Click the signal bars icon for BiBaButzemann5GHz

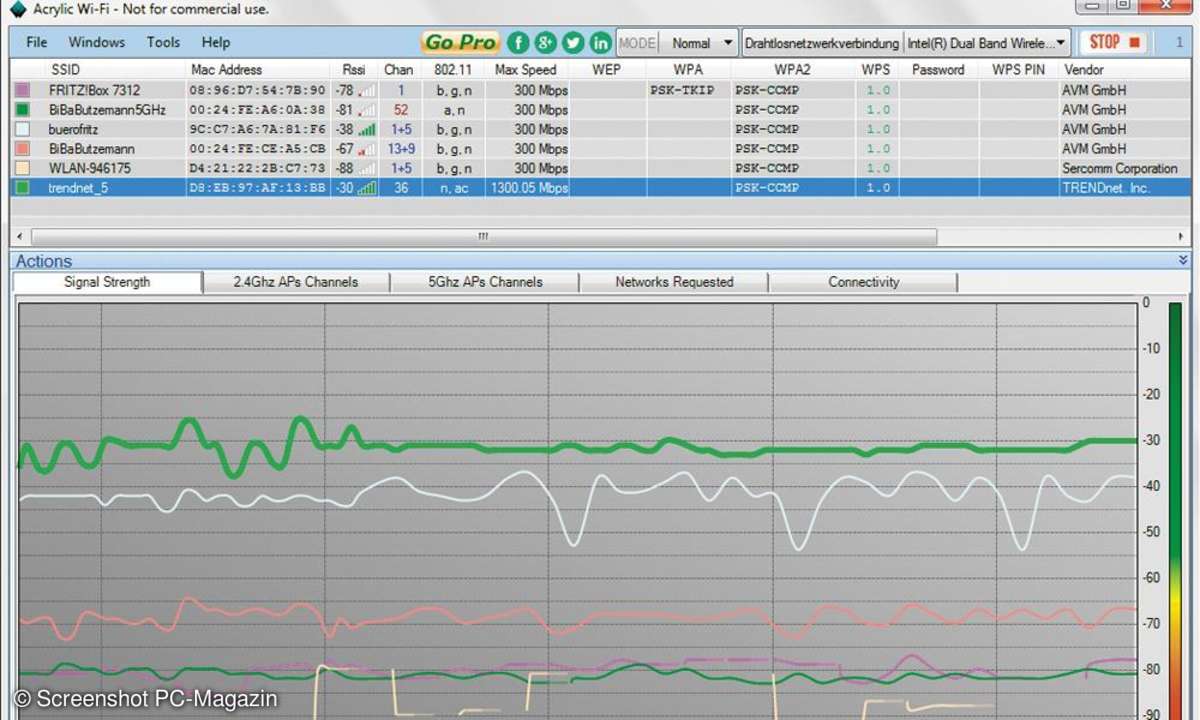[368, 110]
